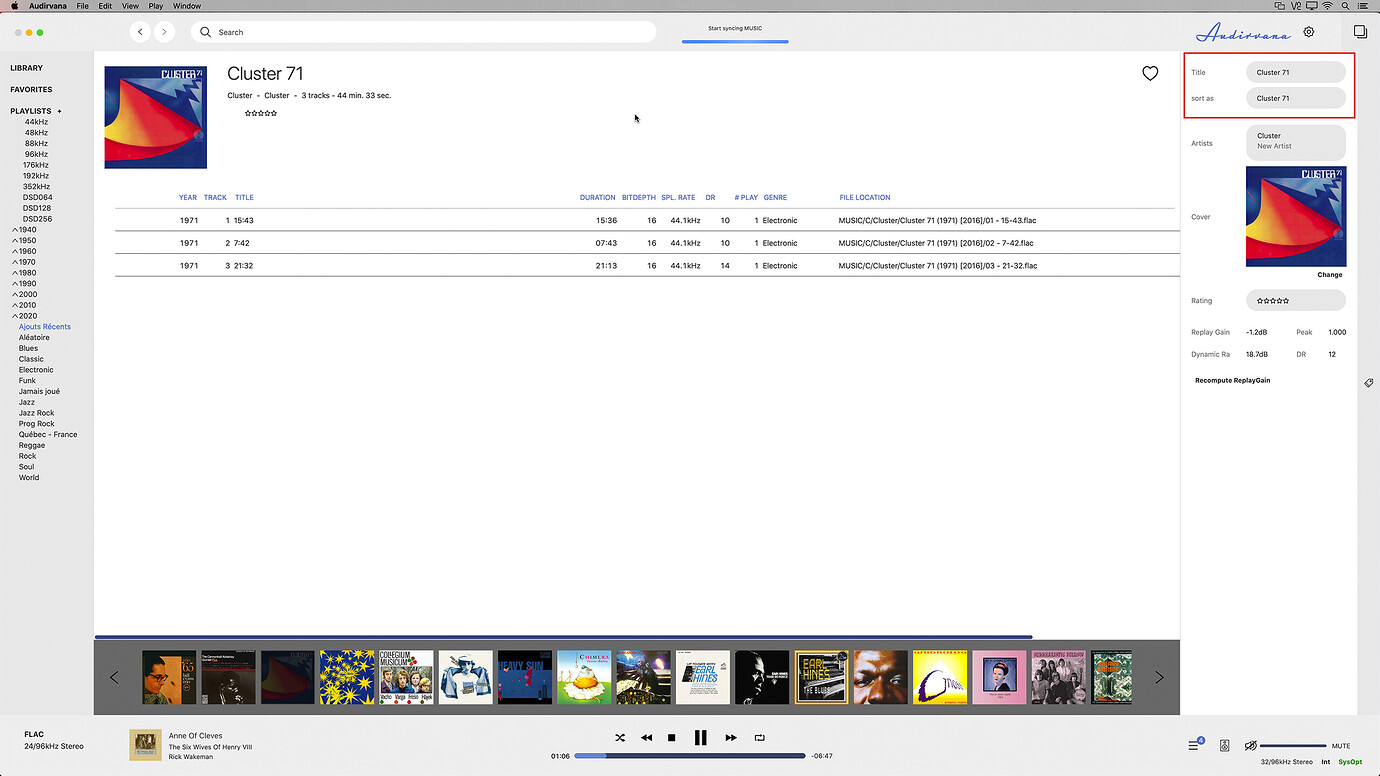
Task: Select the Collegium Musicum album thumbnail
Action: click(x=406, y=677)
